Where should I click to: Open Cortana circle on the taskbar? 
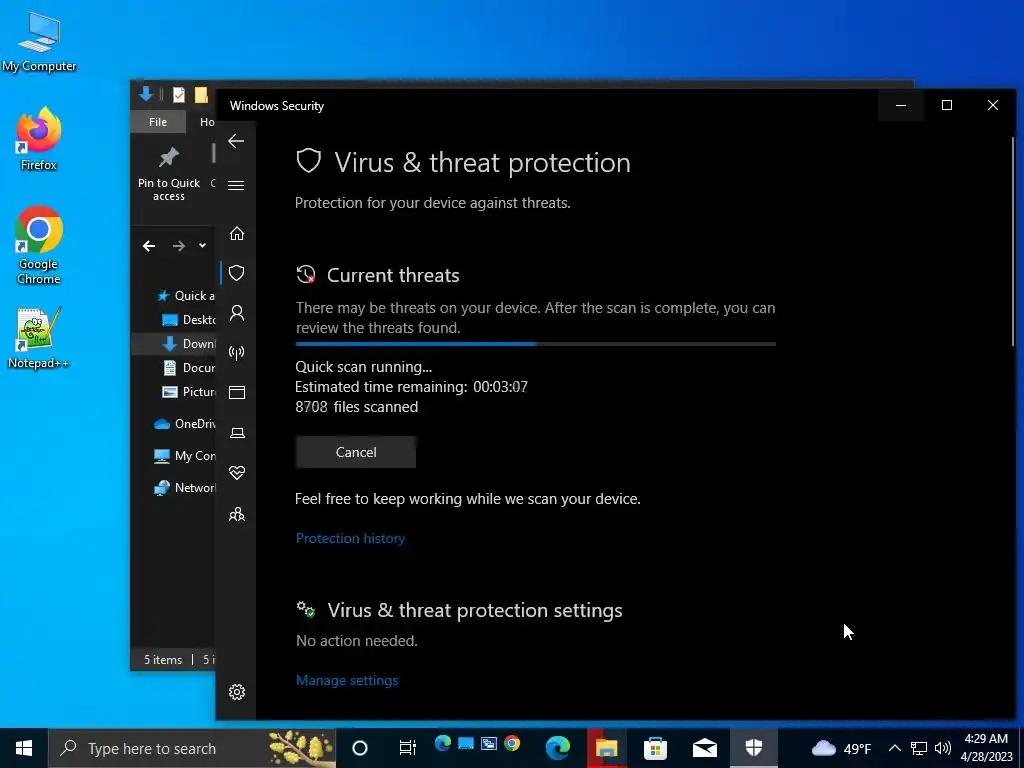tap(360, 748)
